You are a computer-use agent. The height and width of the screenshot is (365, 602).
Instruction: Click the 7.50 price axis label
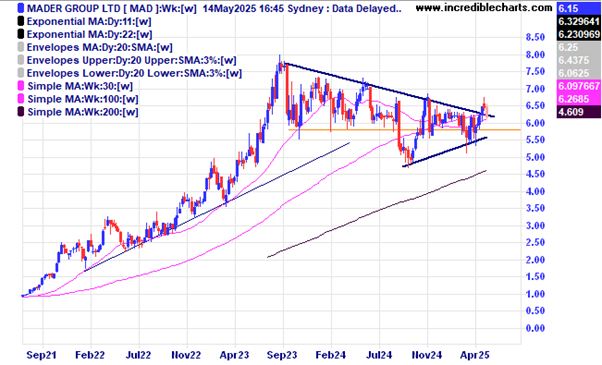[535, 72]
